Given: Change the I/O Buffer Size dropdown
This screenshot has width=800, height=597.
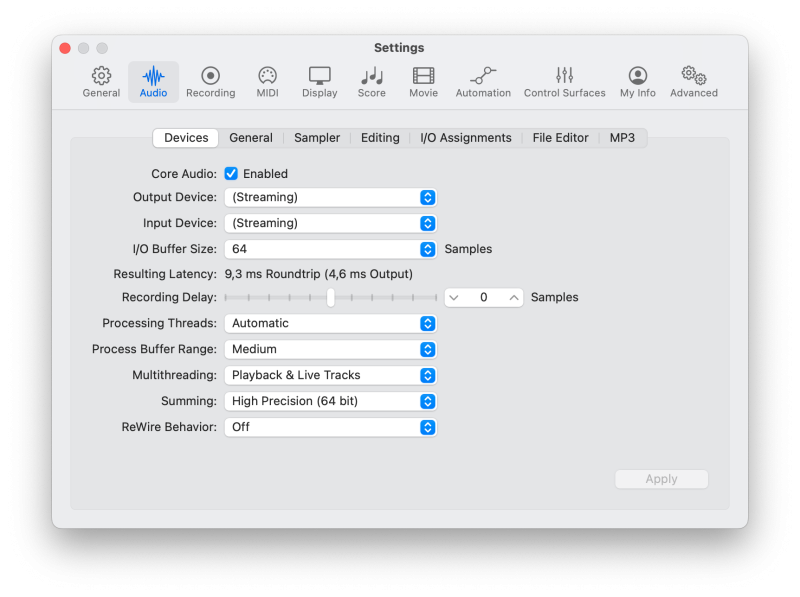Looking at the screenshot, I should click(x=330, y=249).
